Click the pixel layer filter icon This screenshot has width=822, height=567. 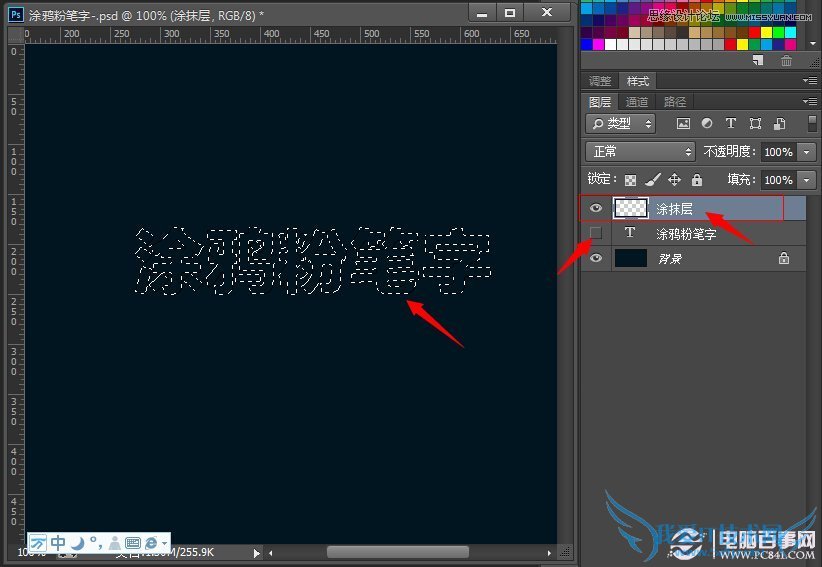[683, 124]
